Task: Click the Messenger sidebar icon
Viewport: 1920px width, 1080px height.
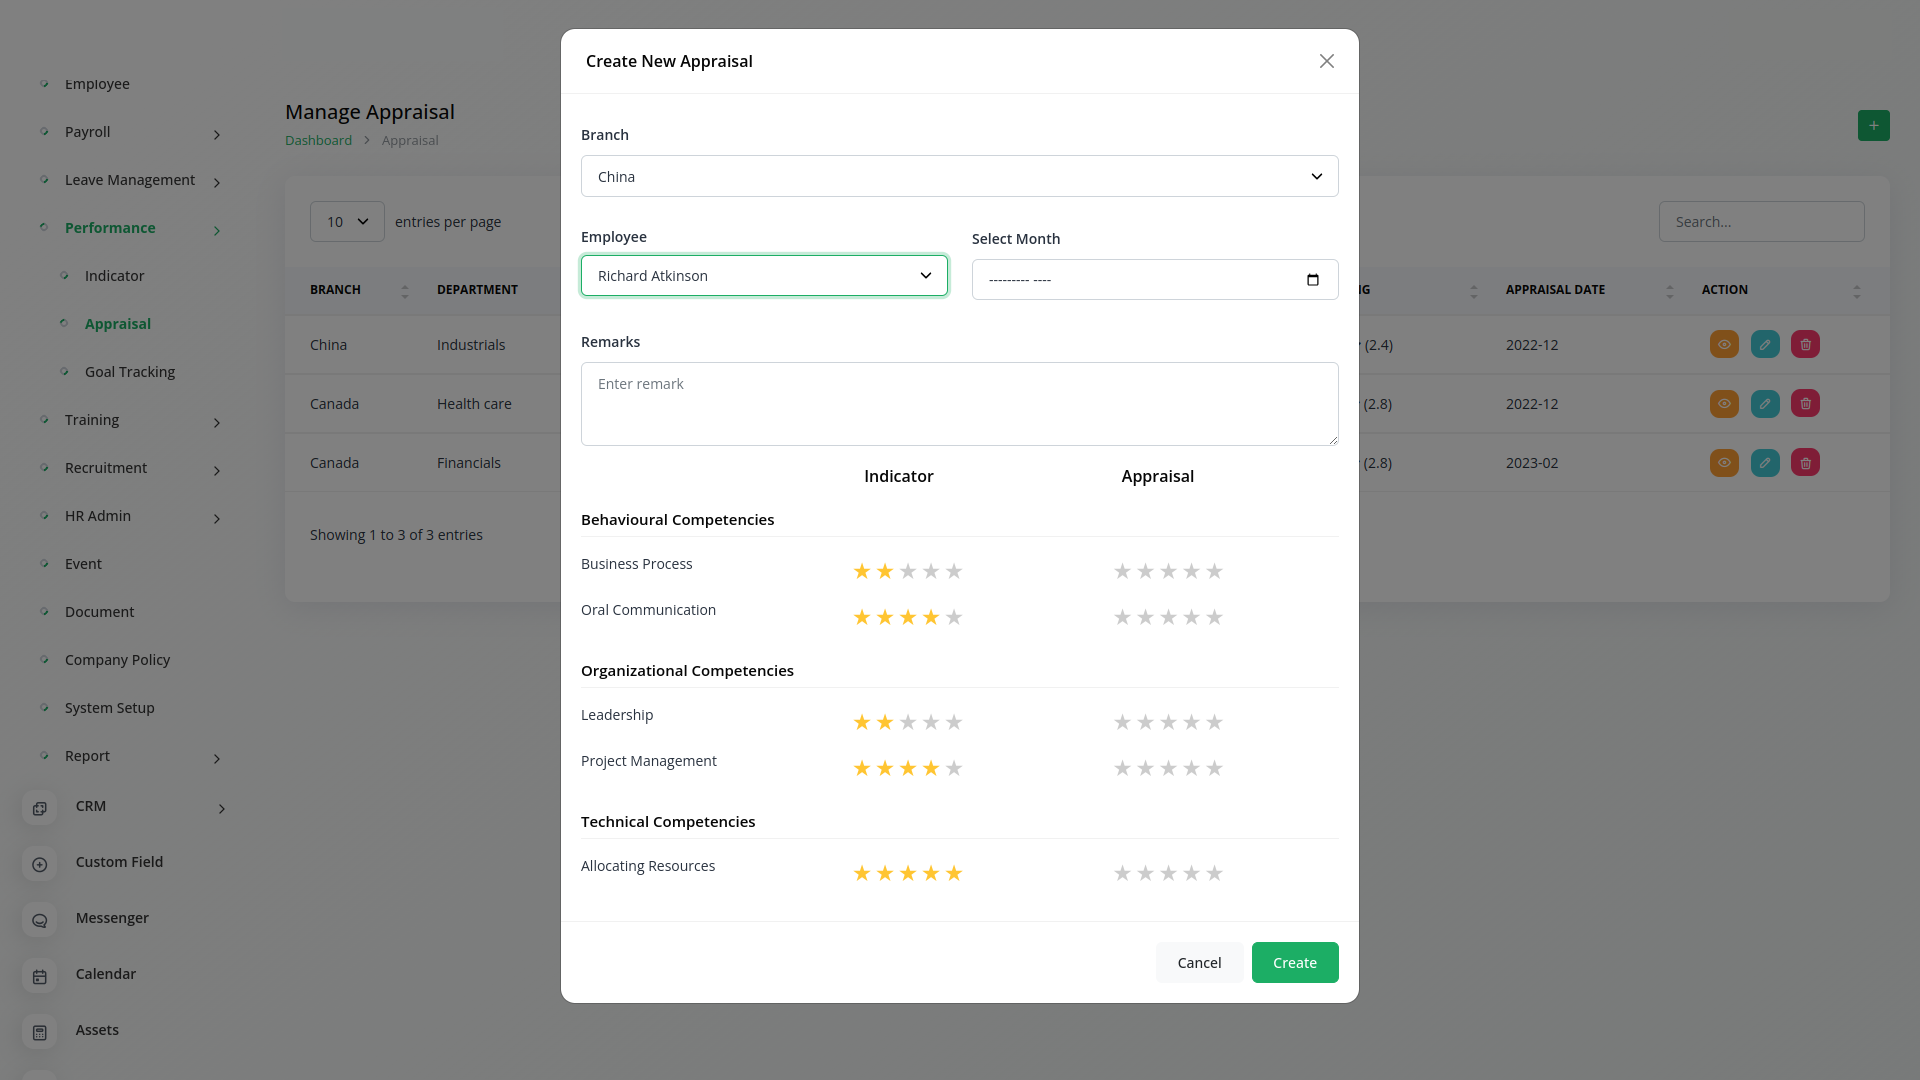Action: tap(40, 920)
